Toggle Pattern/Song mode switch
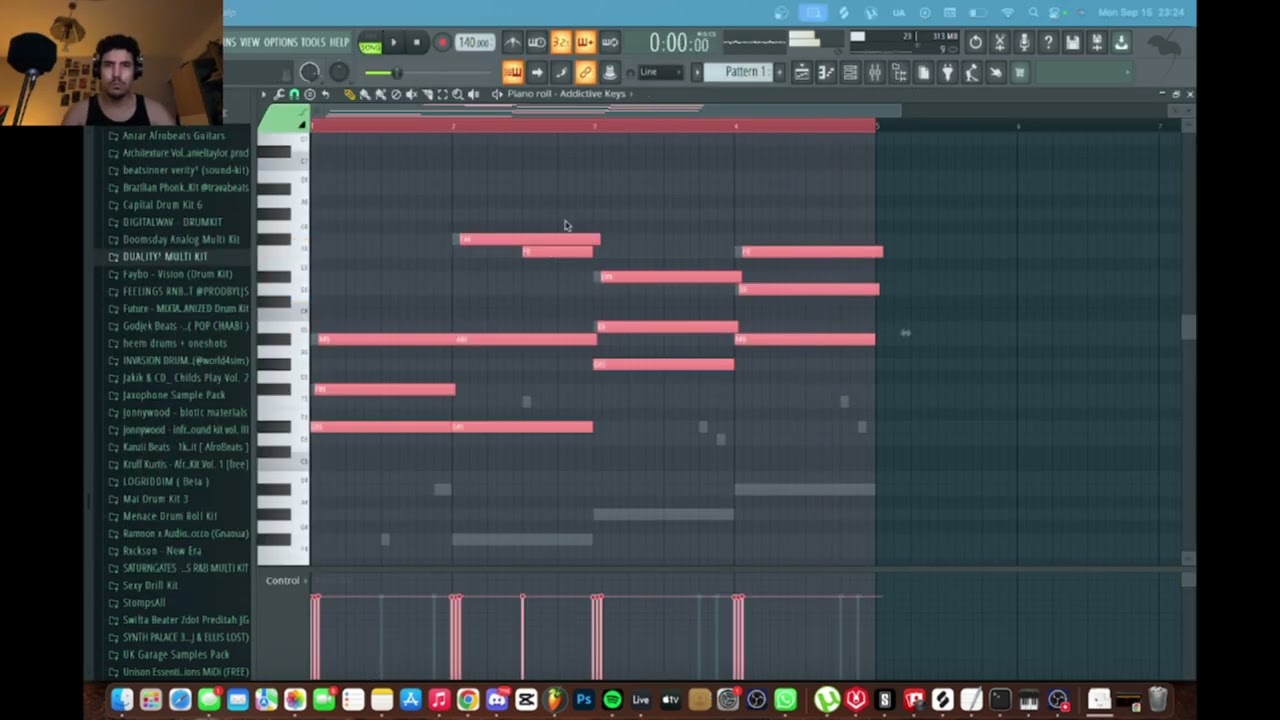This screenshot has height=720, width=1280. (x=370, y=43)
